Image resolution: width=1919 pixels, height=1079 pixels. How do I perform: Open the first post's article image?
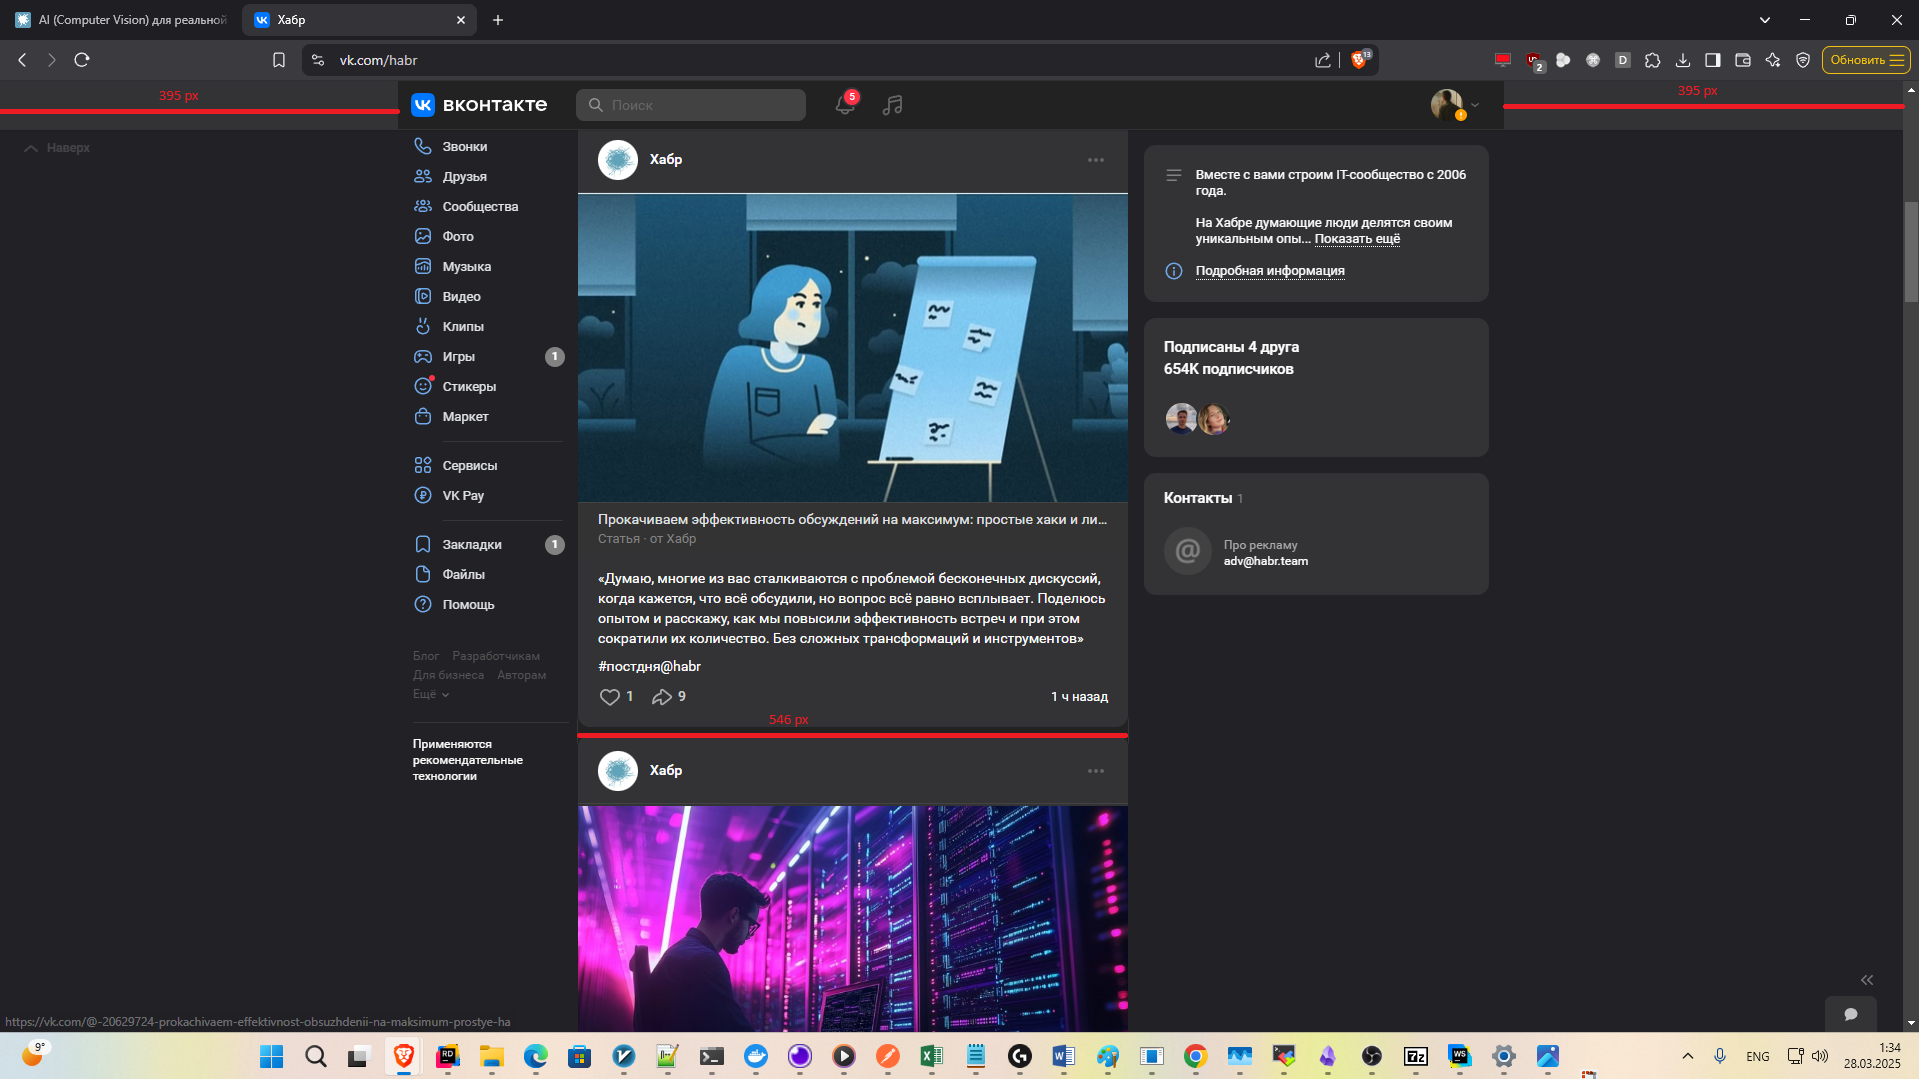point(853,348)
